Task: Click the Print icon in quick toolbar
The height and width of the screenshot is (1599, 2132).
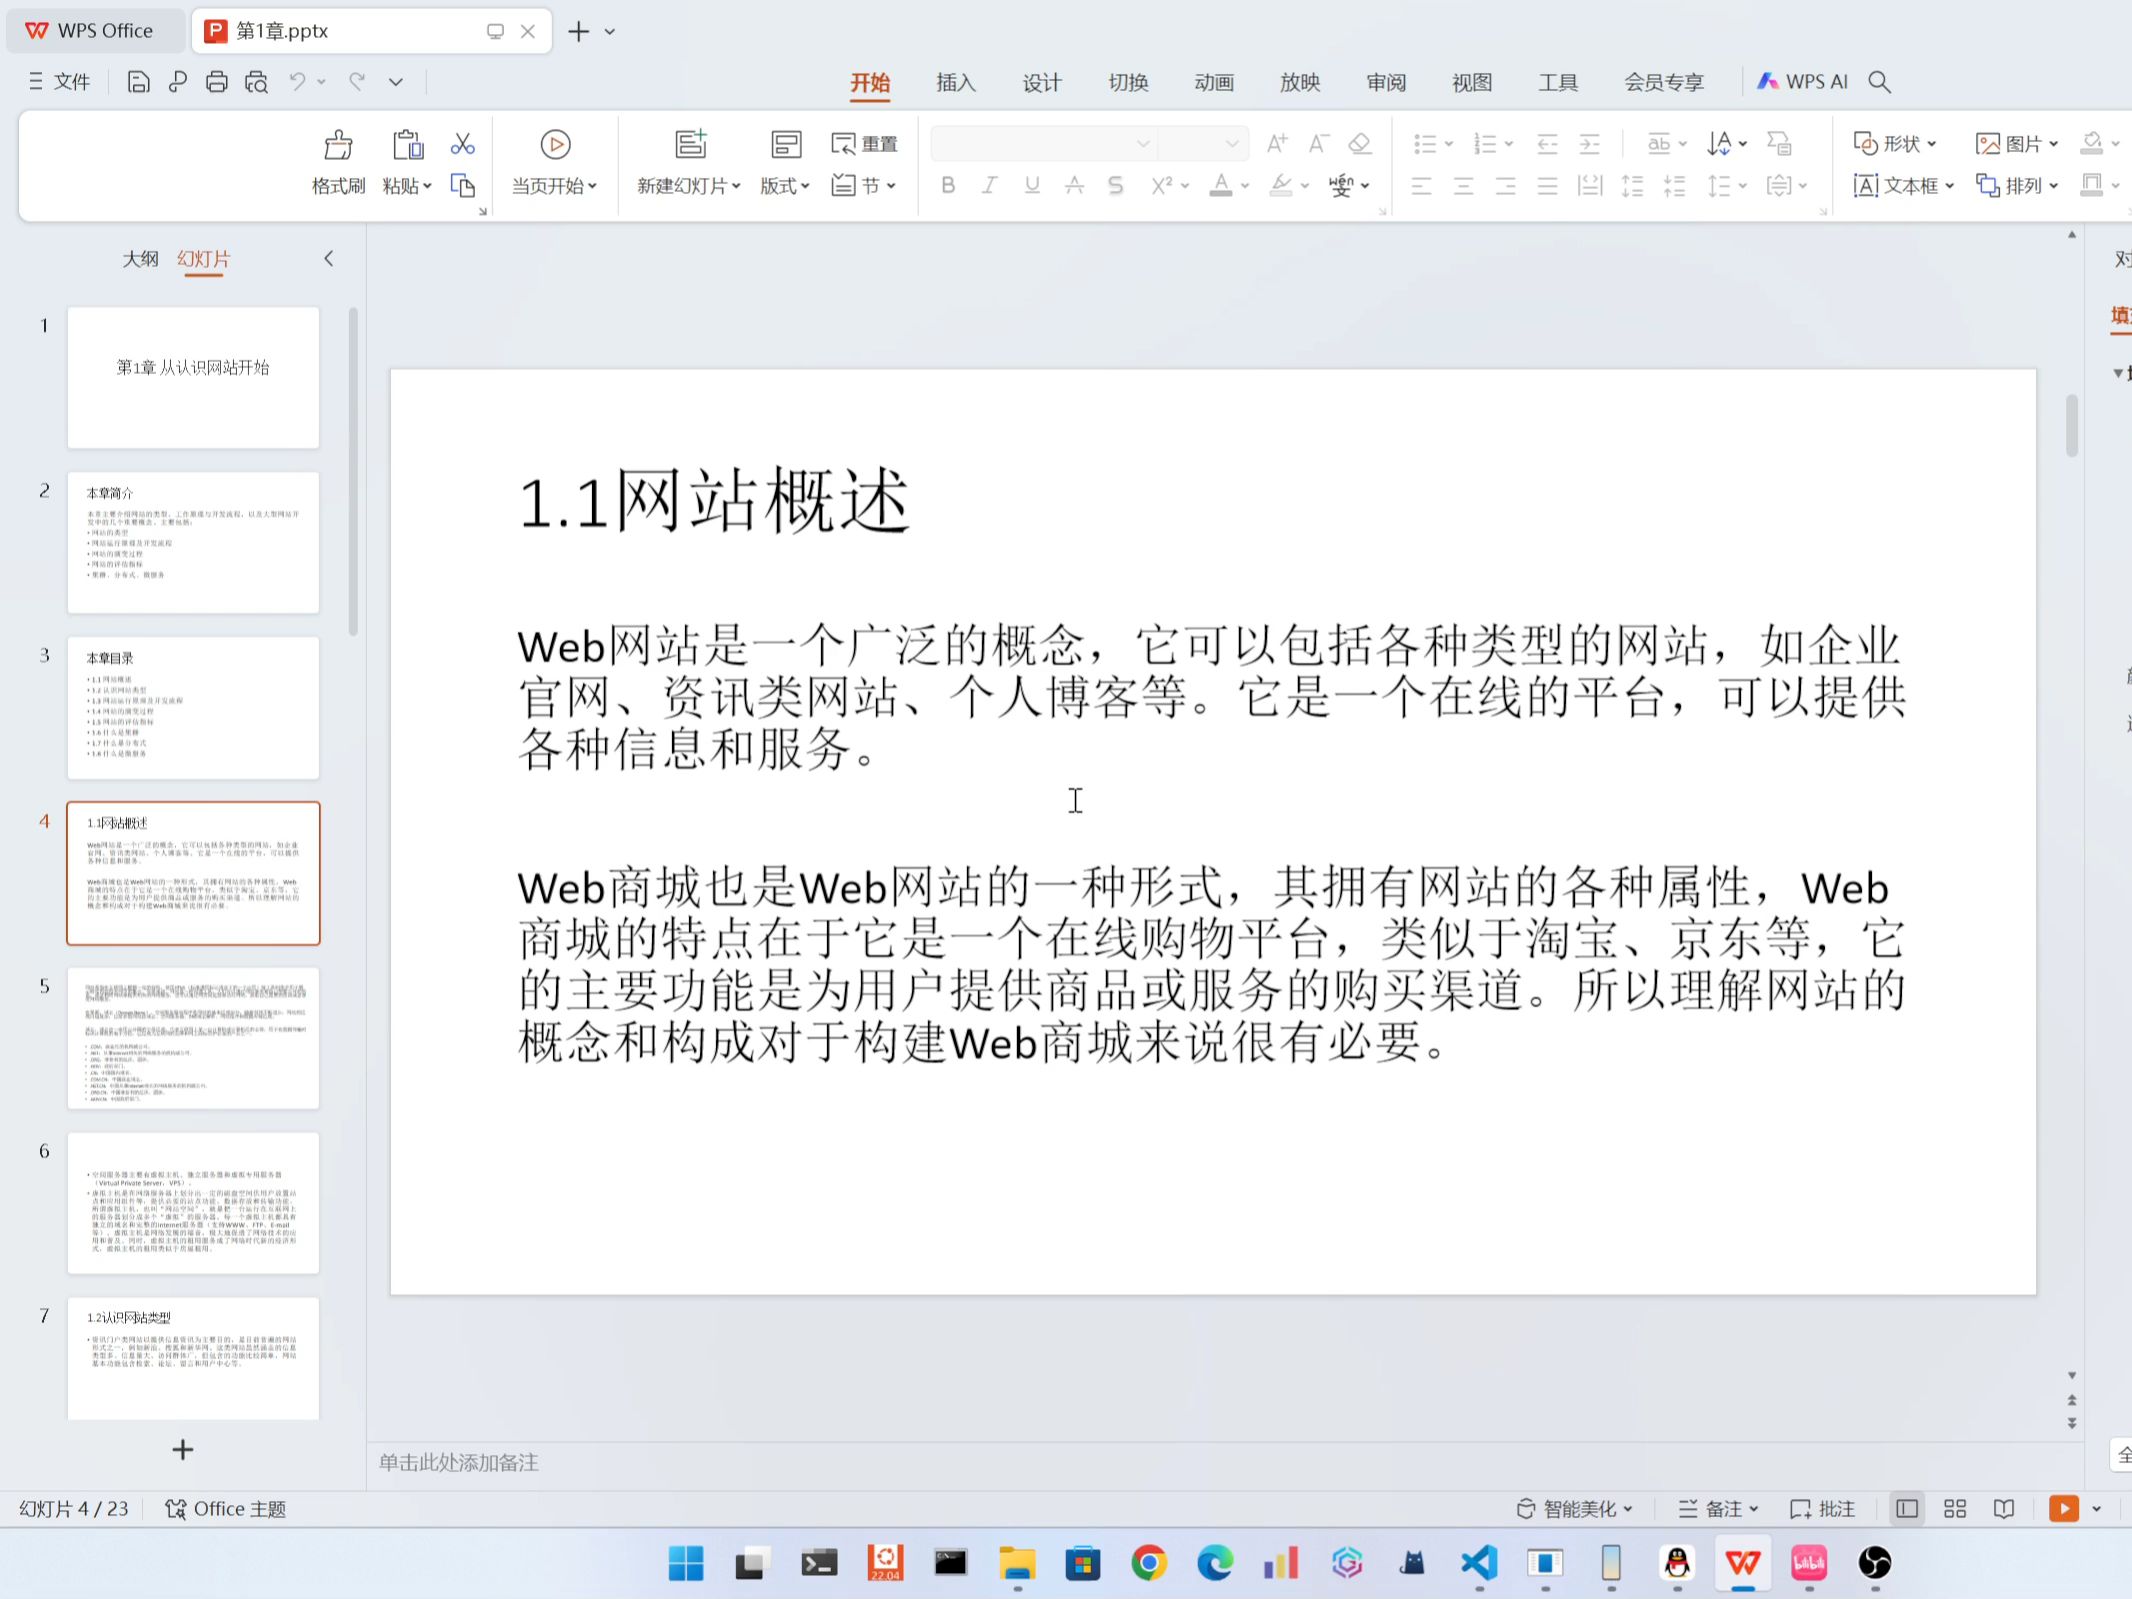Action: 216,82
